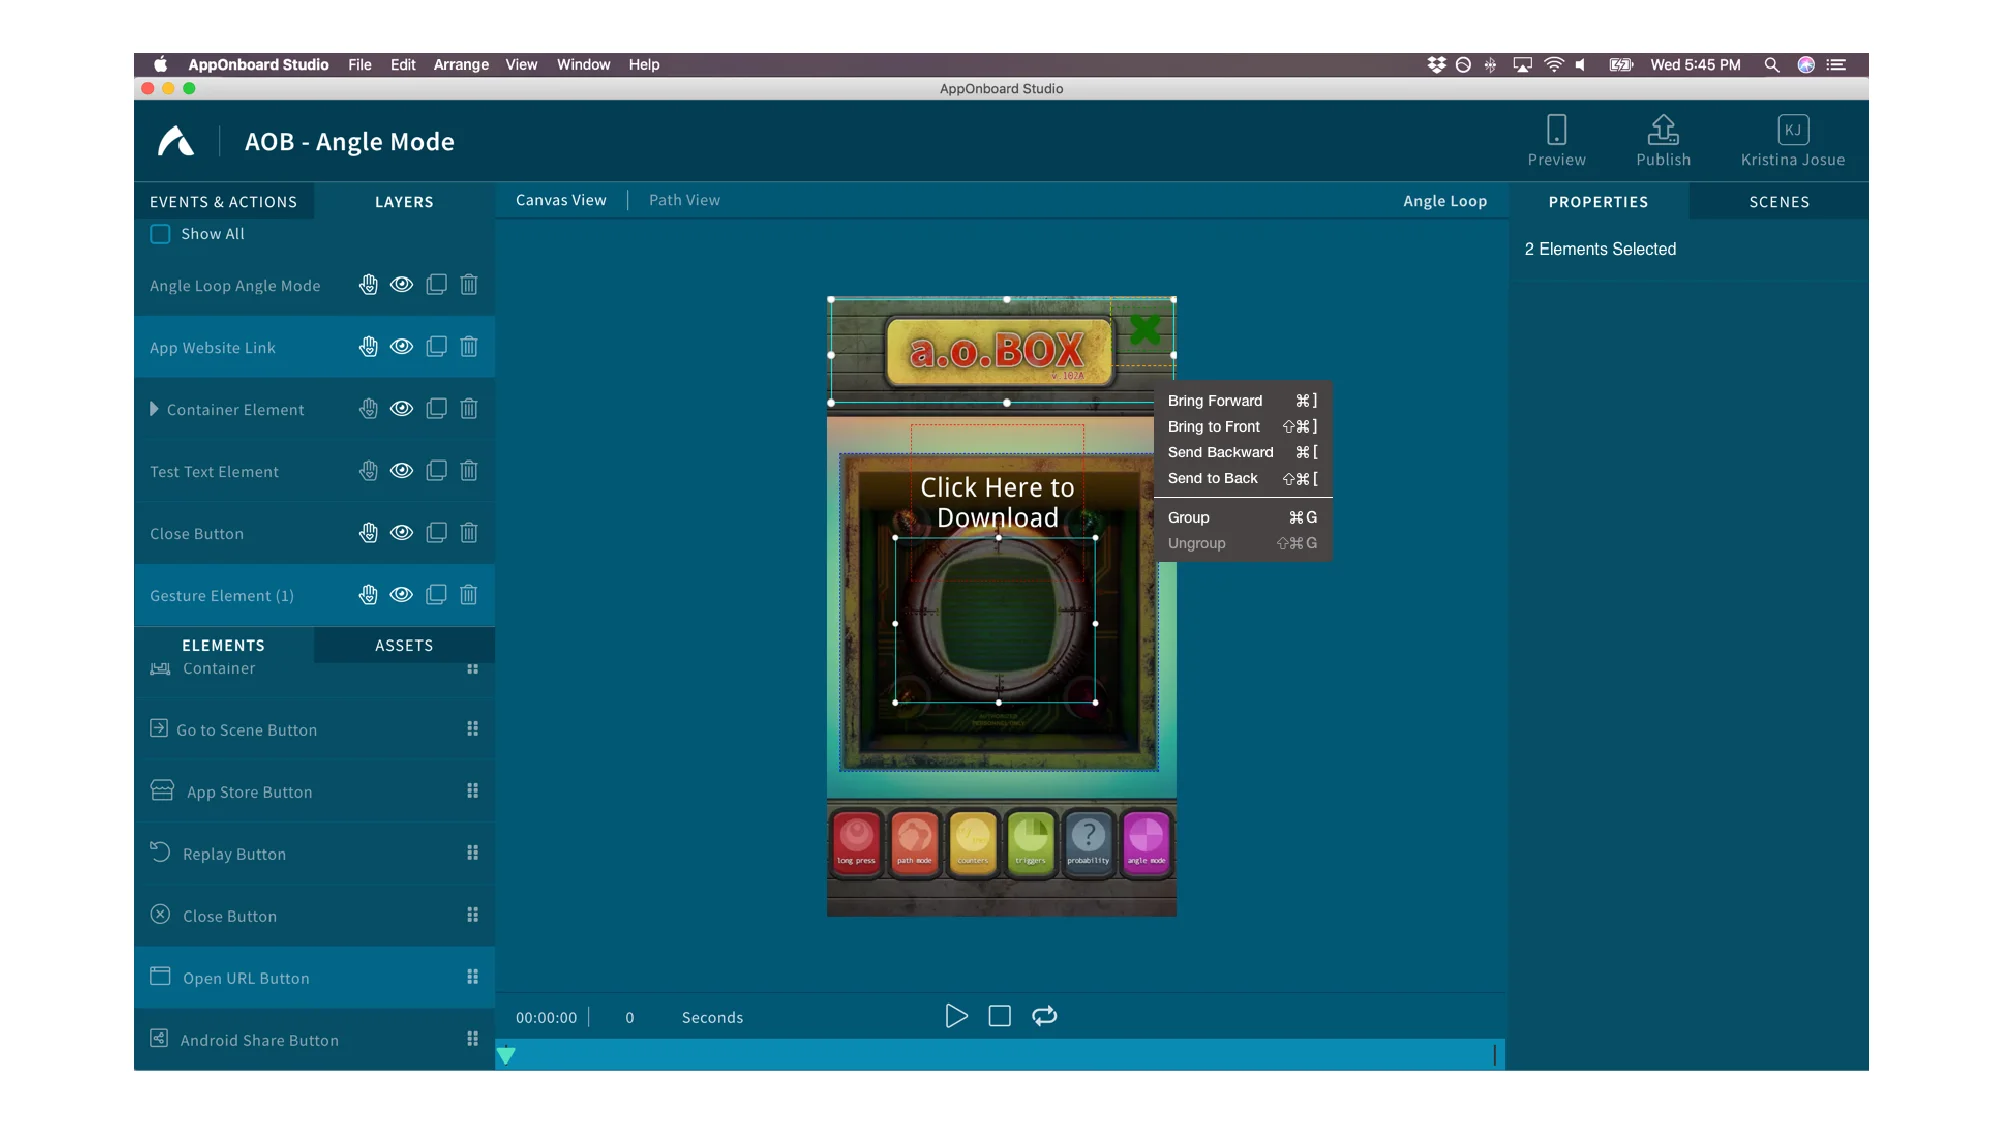The image size is (2001, 1126).
Task: Toggle visibility of Test Text Element
Action: [401, 471]
